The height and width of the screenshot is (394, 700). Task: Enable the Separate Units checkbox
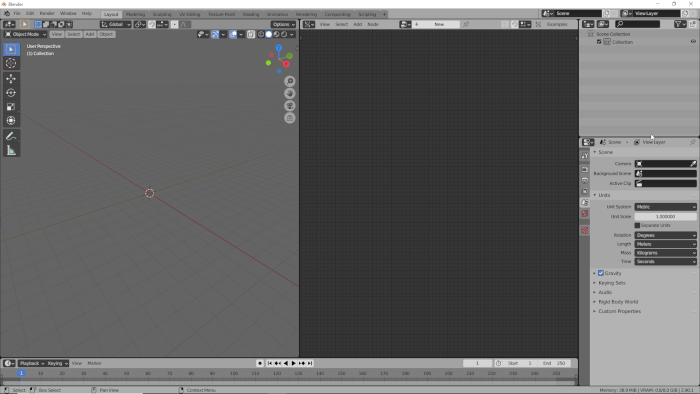point(637,225)
